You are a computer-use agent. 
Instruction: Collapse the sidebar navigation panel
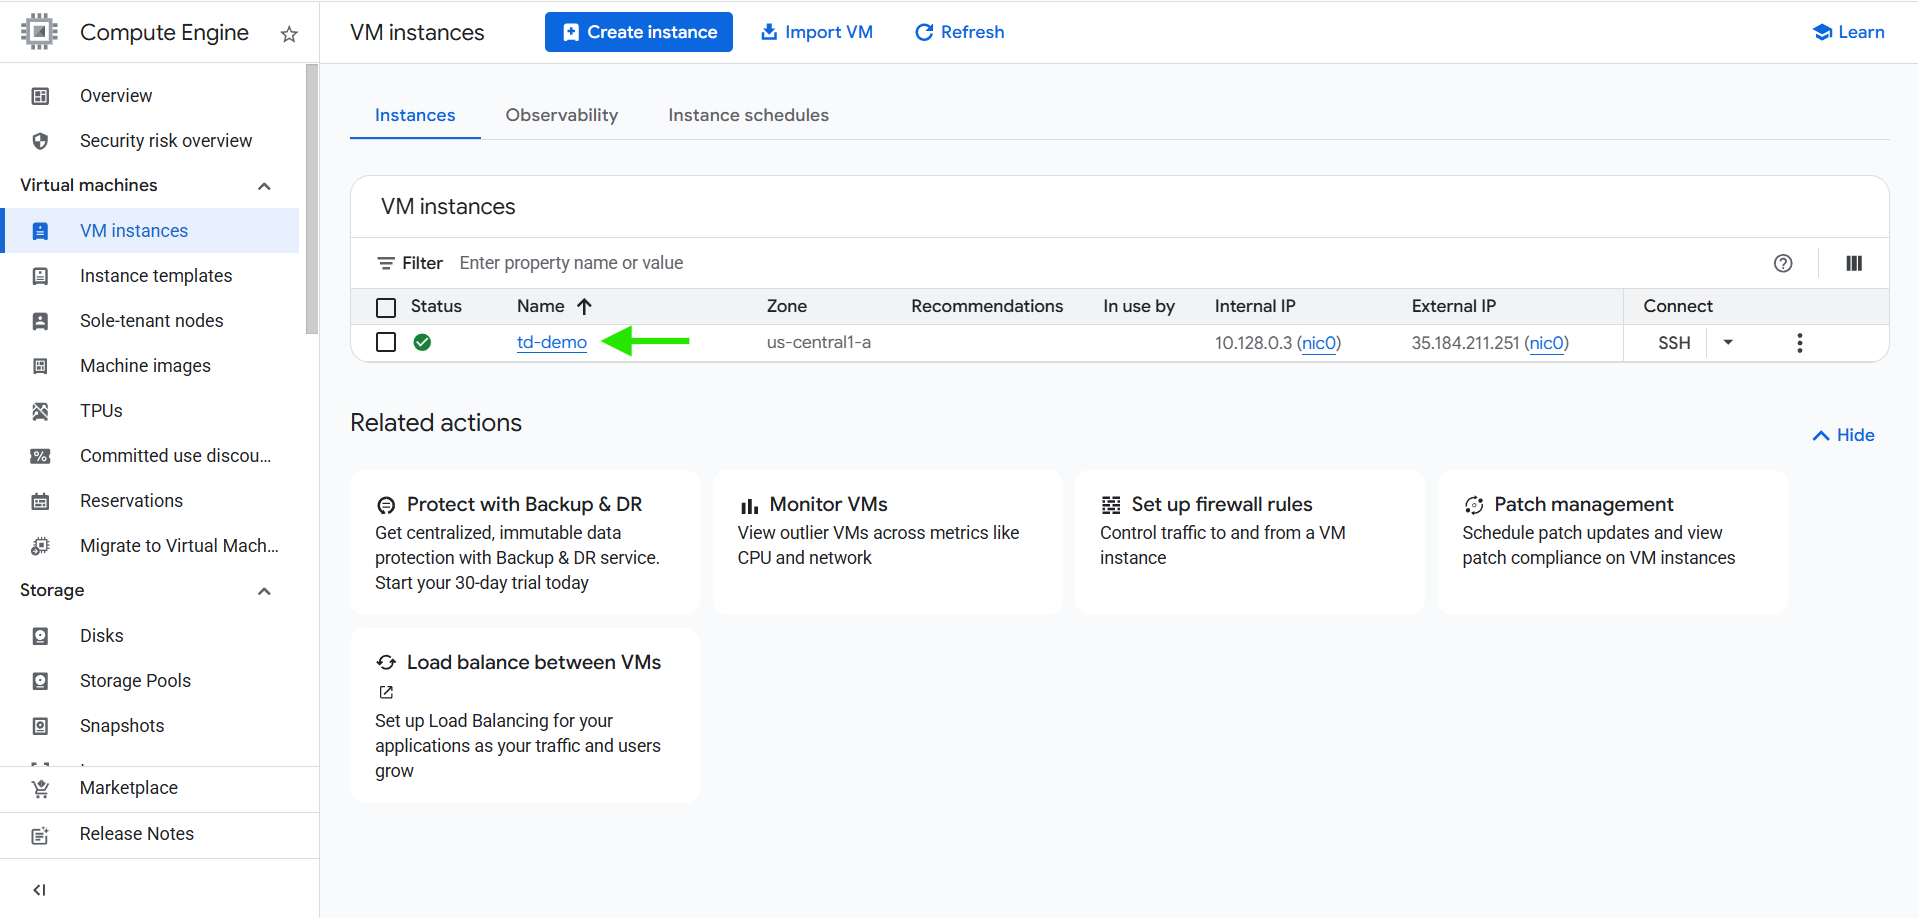tap(39, 889)
